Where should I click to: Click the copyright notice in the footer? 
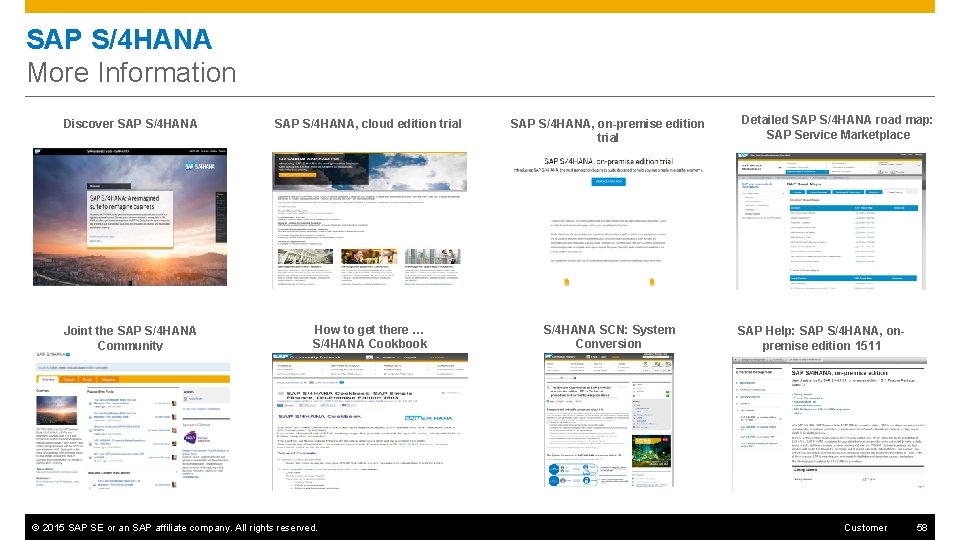[x=174, y=528]
